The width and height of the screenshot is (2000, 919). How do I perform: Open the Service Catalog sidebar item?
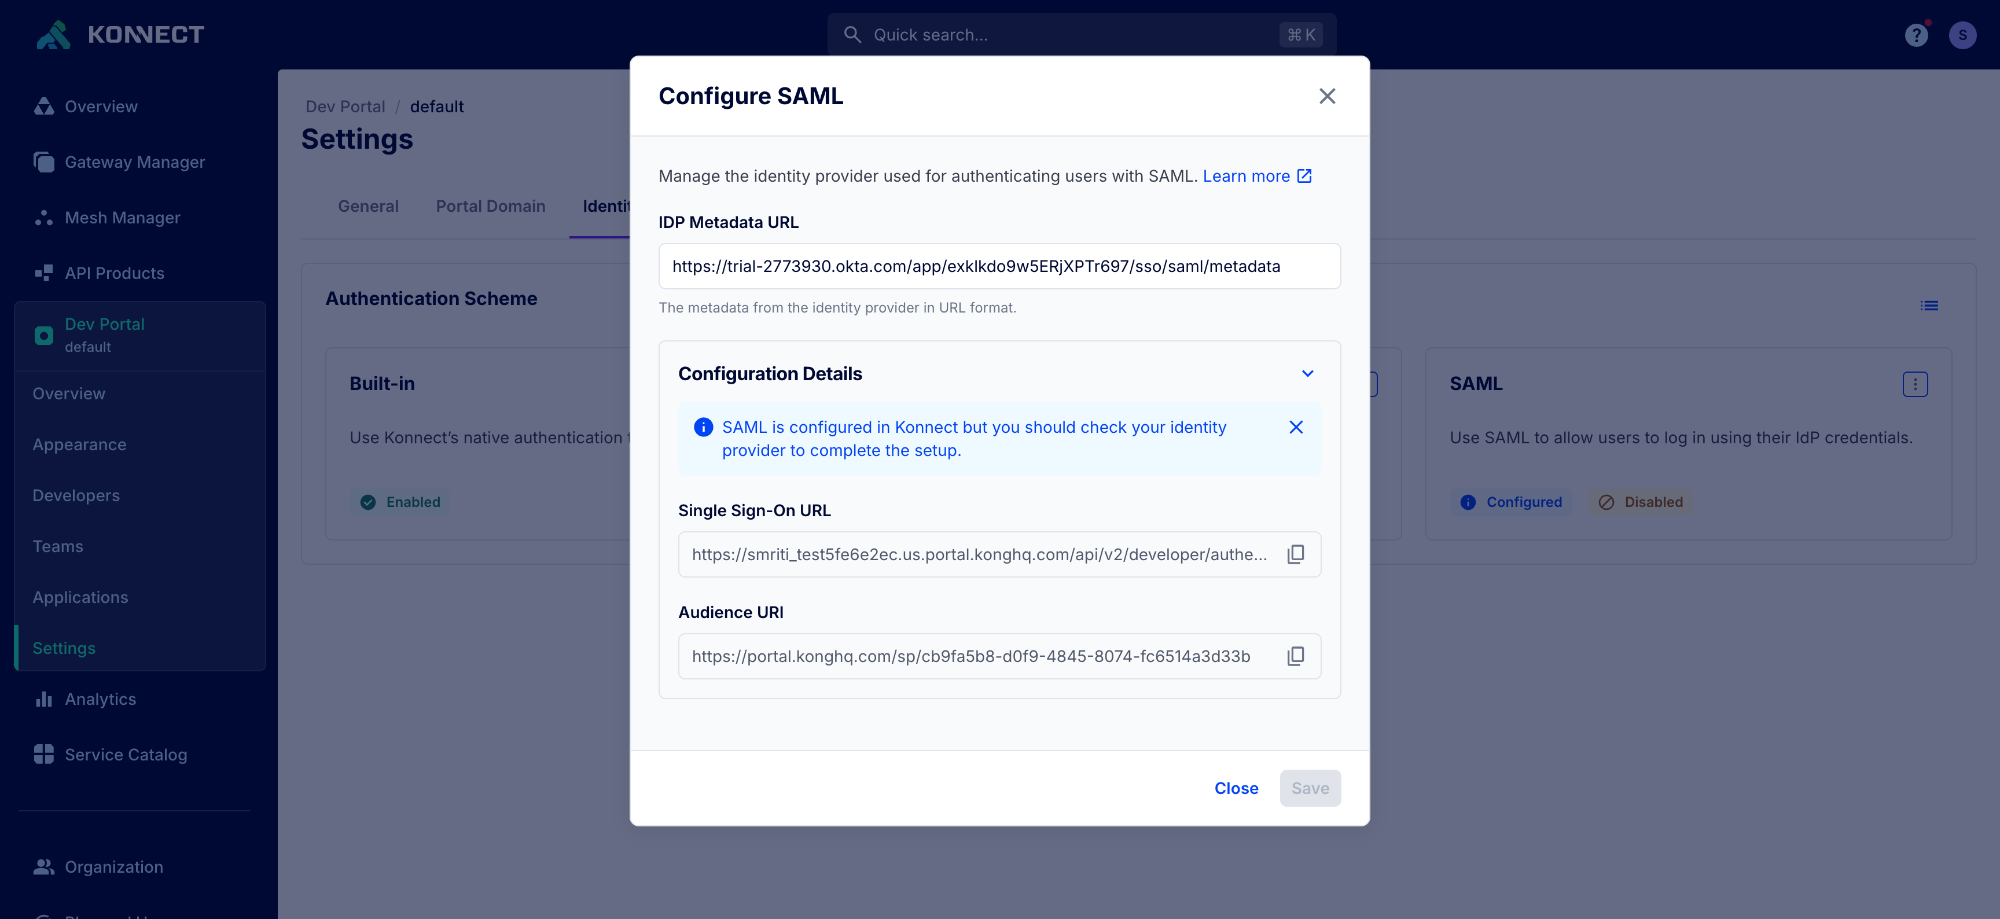(126, 755)
